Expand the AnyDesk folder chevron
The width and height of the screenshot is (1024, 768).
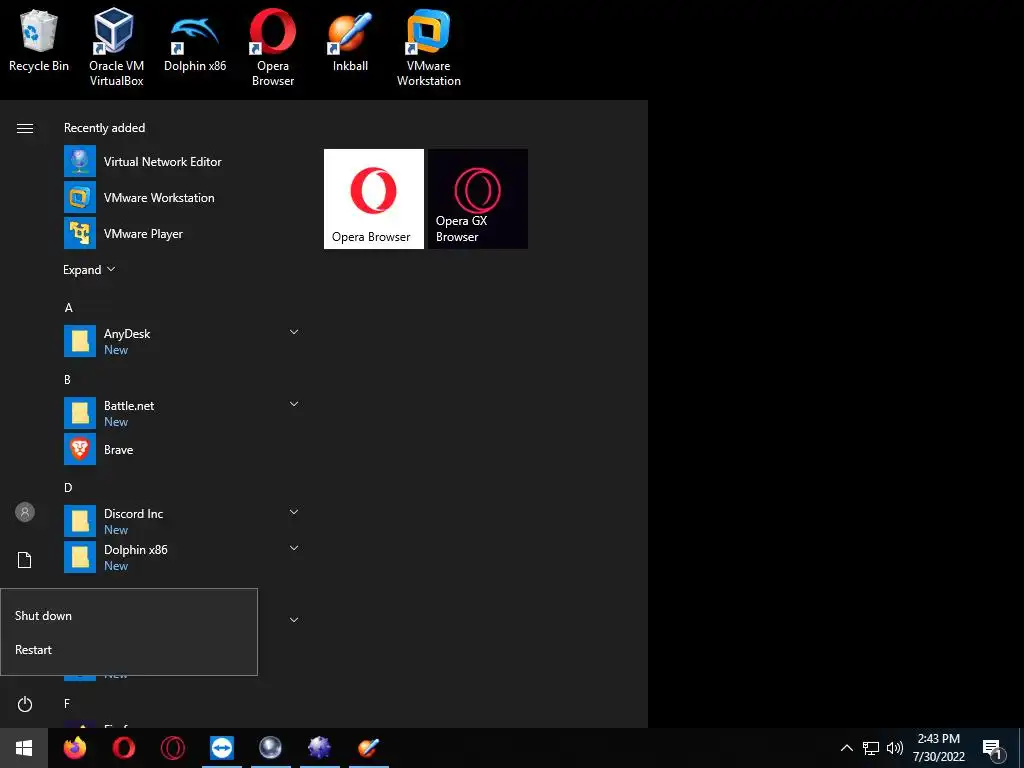tap(294, 332)
